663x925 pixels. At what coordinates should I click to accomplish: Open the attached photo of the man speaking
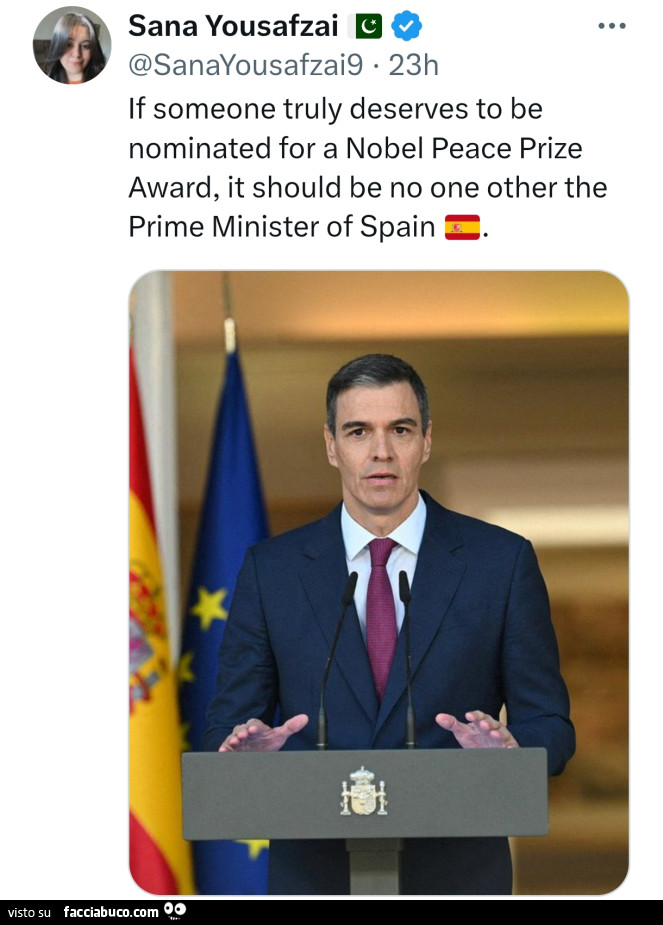[378, 582]
